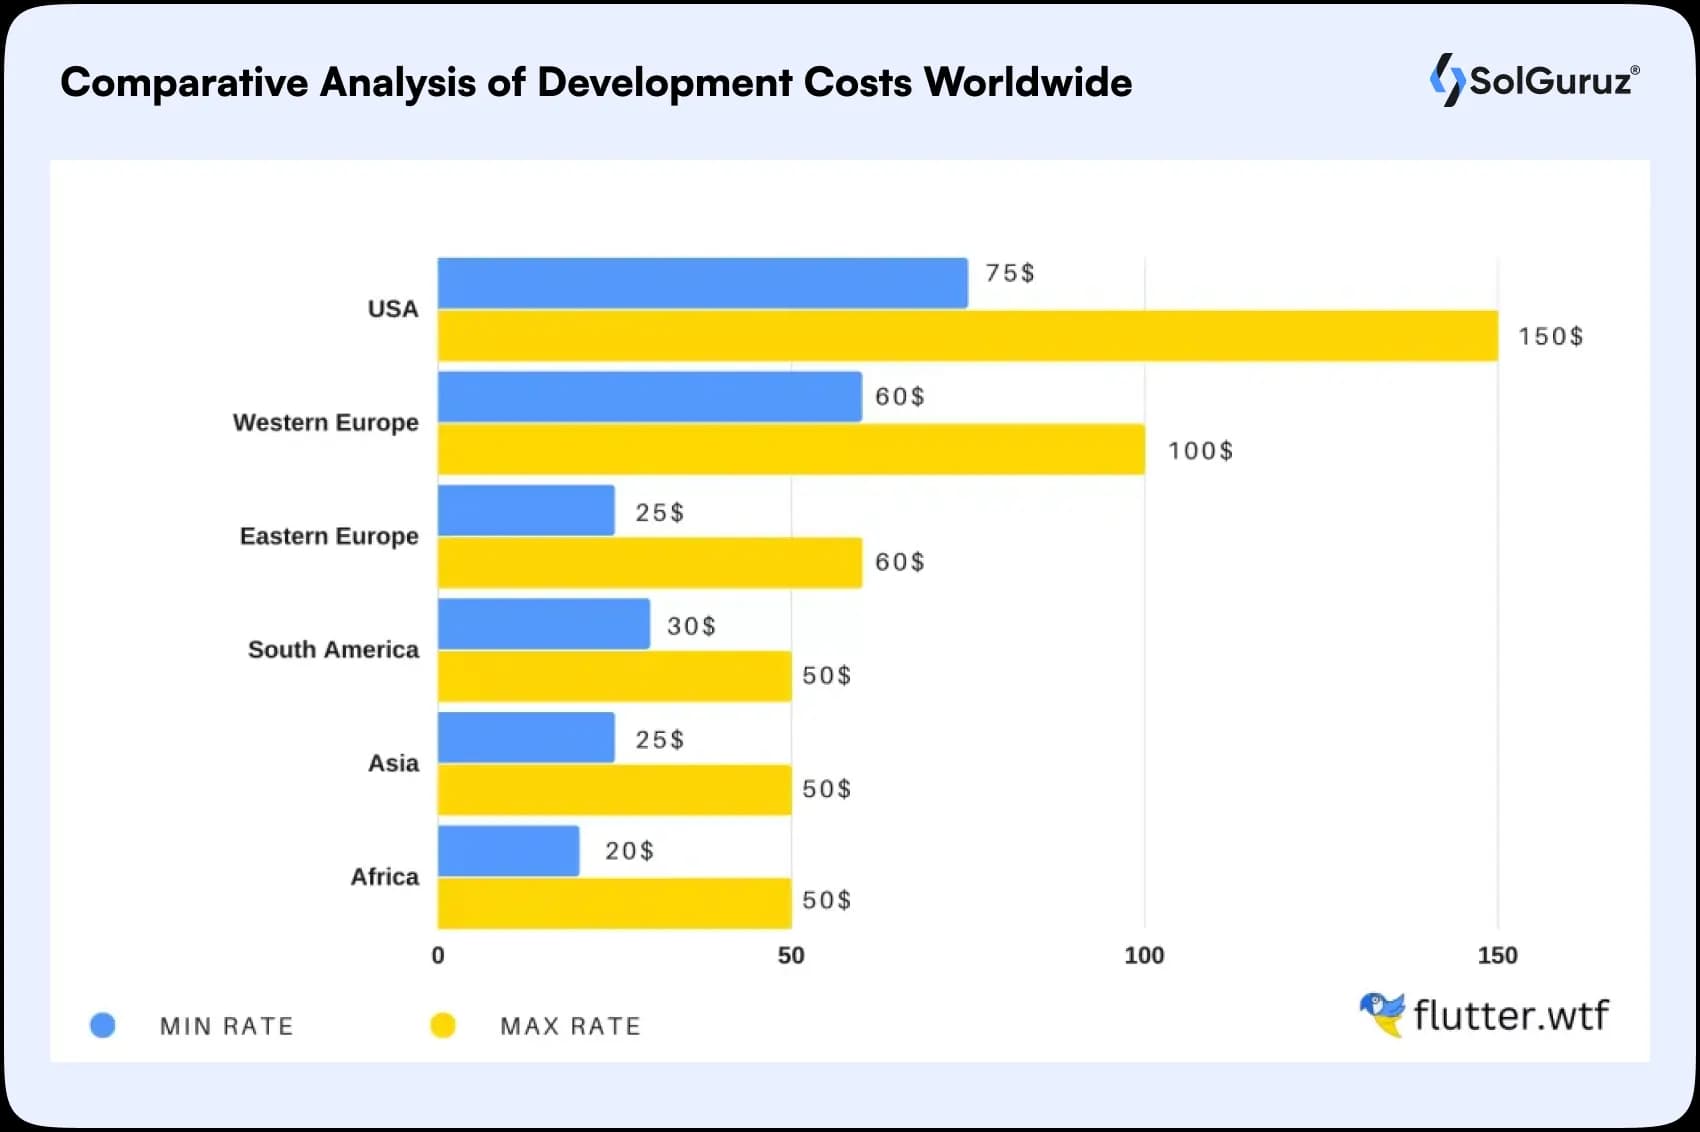Image resolution: width=1700 pixels, height=1132 pixels.
Task: Click the SolGuruz logo icon
Action: 1447,78
